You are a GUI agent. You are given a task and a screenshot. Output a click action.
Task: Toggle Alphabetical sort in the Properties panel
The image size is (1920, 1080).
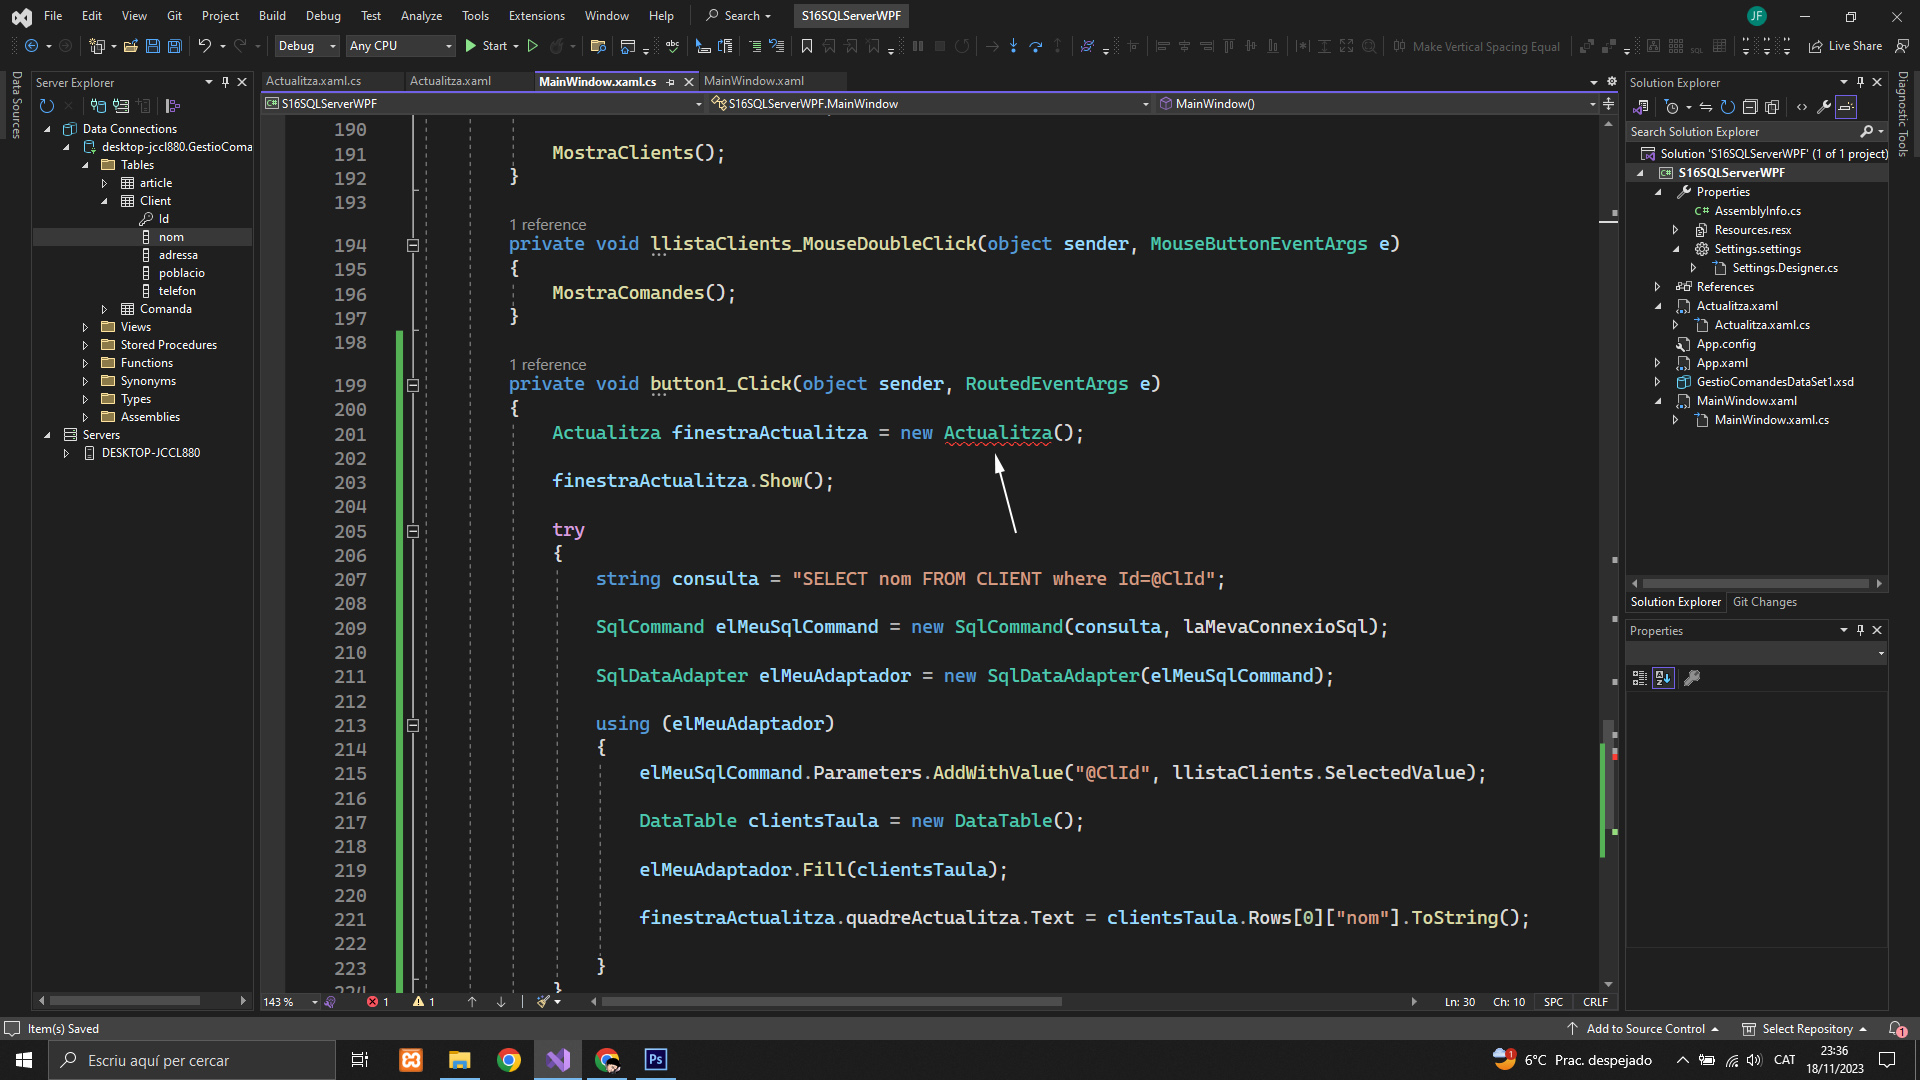(1663, 678)
